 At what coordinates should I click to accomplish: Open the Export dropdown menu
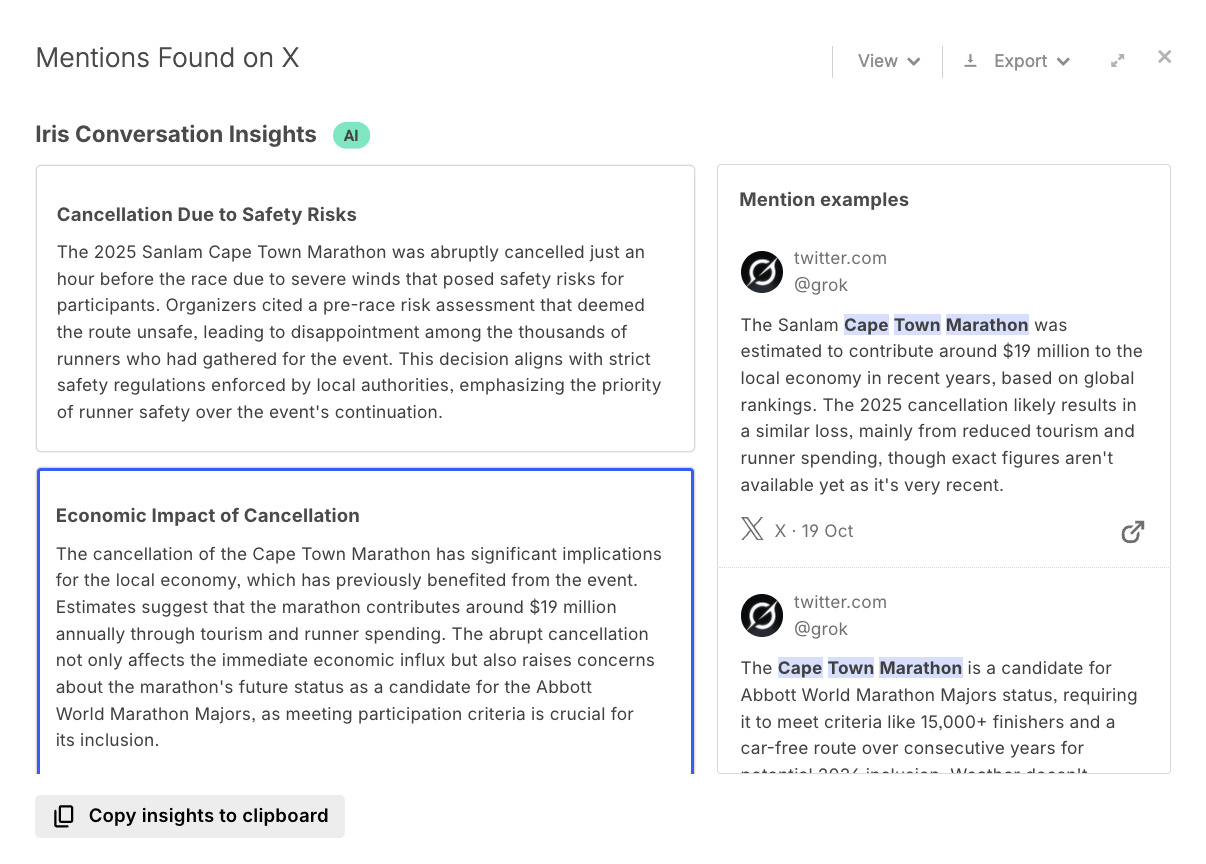1017,61
